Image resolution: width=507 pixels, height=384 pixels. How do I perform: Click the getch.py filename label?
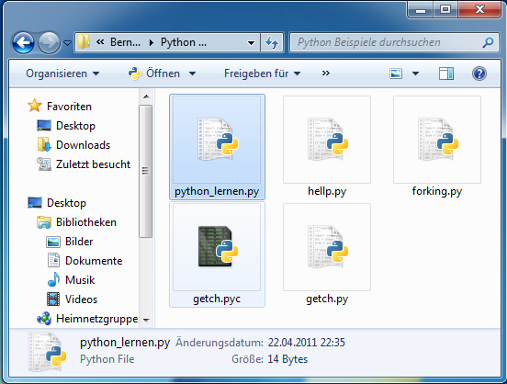[327, 299]
